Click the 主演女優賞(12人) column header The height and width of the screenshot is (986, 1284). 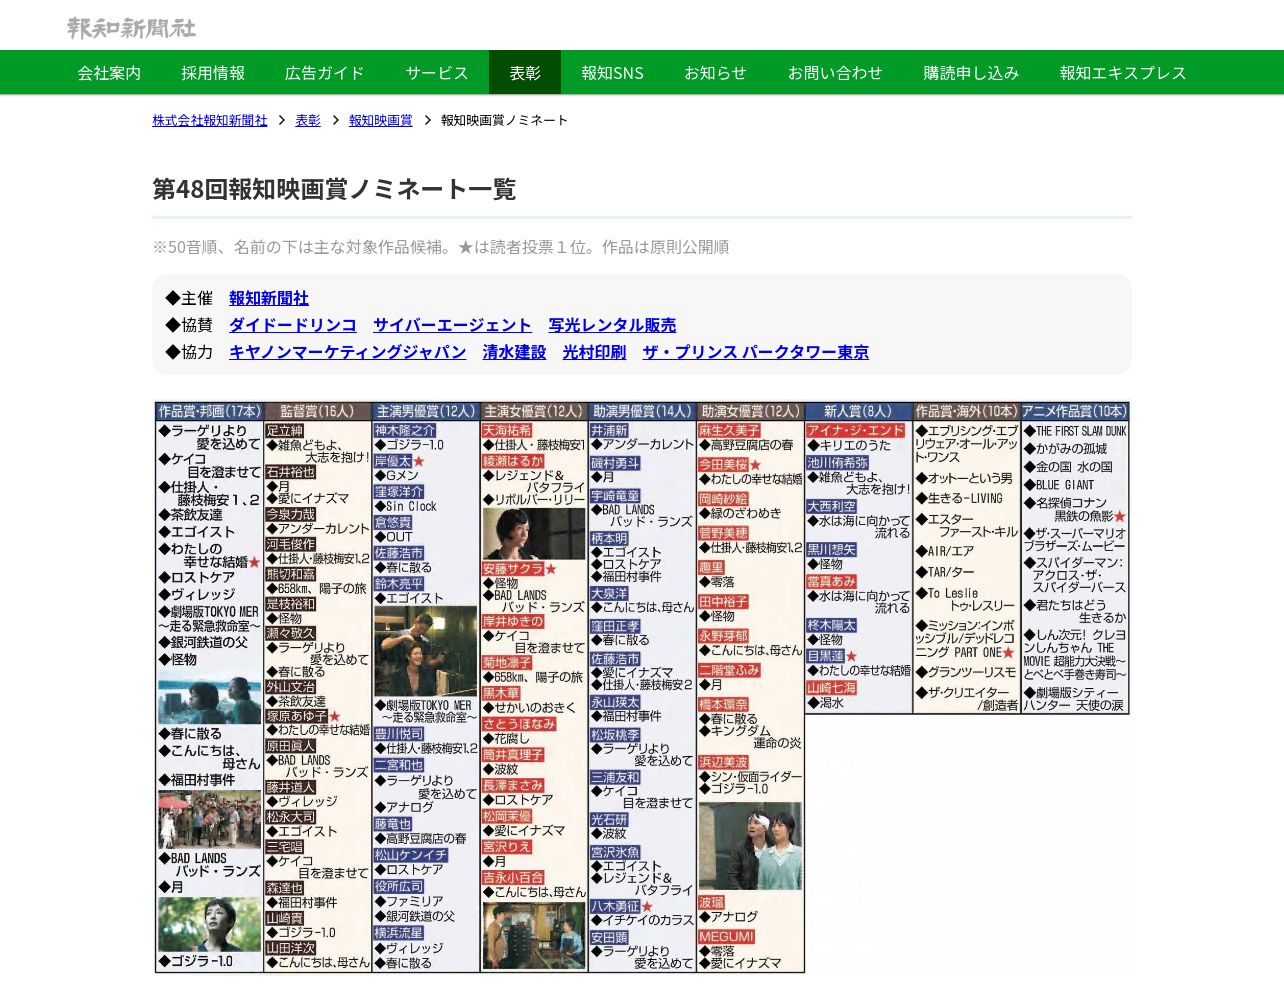click(534, 412)
